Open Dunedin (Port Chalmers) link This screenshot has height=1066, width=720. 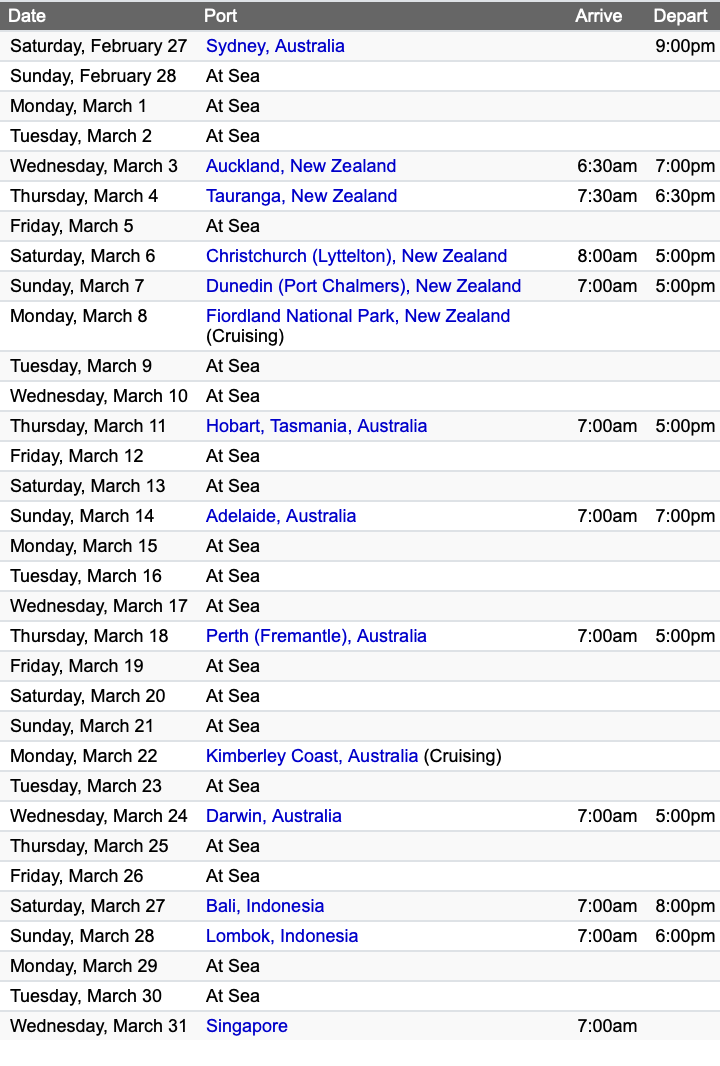pos(363,286)
